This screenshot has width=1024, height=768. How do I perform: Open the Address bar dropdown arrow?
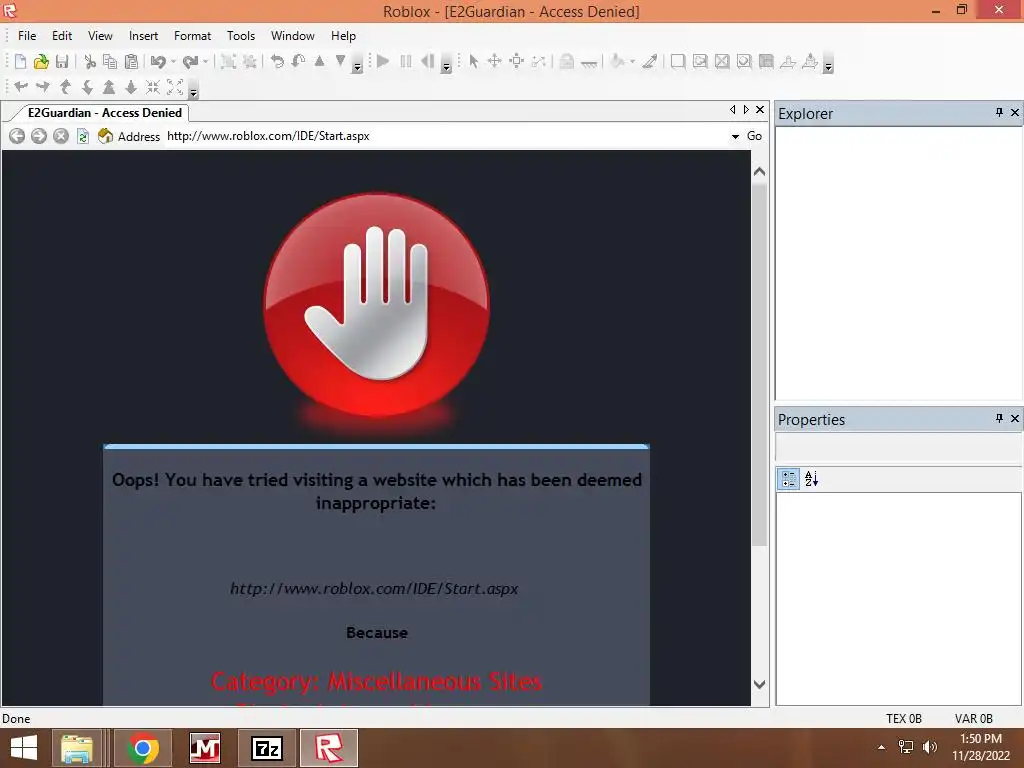pos(735,136)
